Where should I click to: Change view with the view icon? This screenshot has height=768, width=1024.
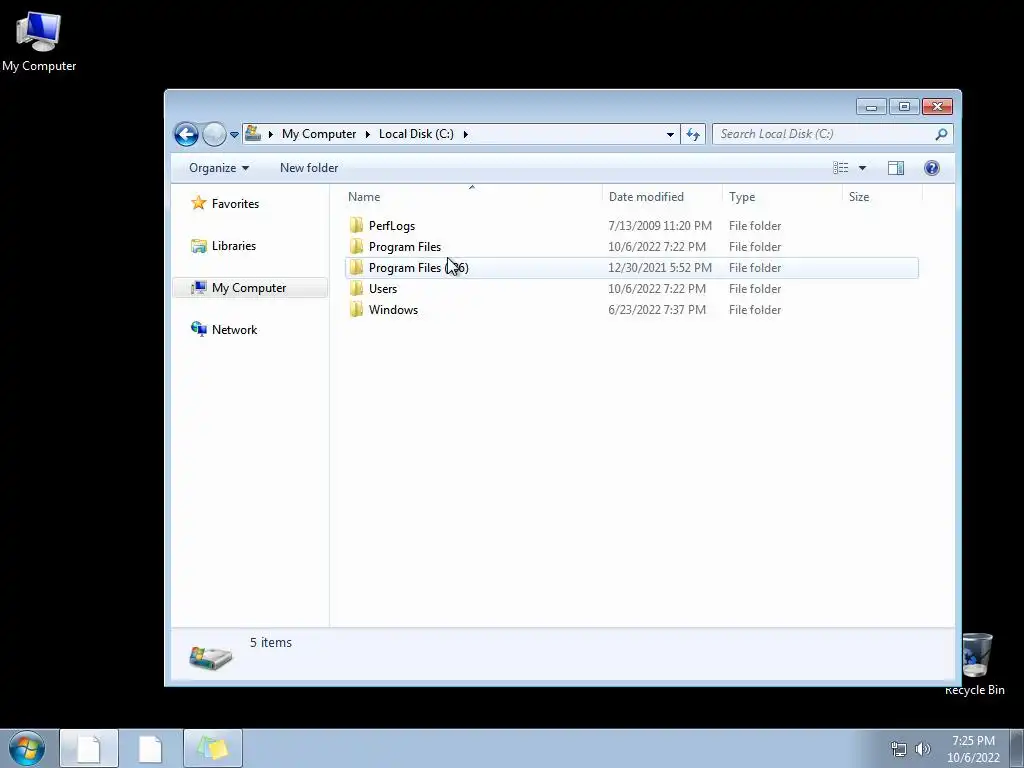click(x=840, y=168)
